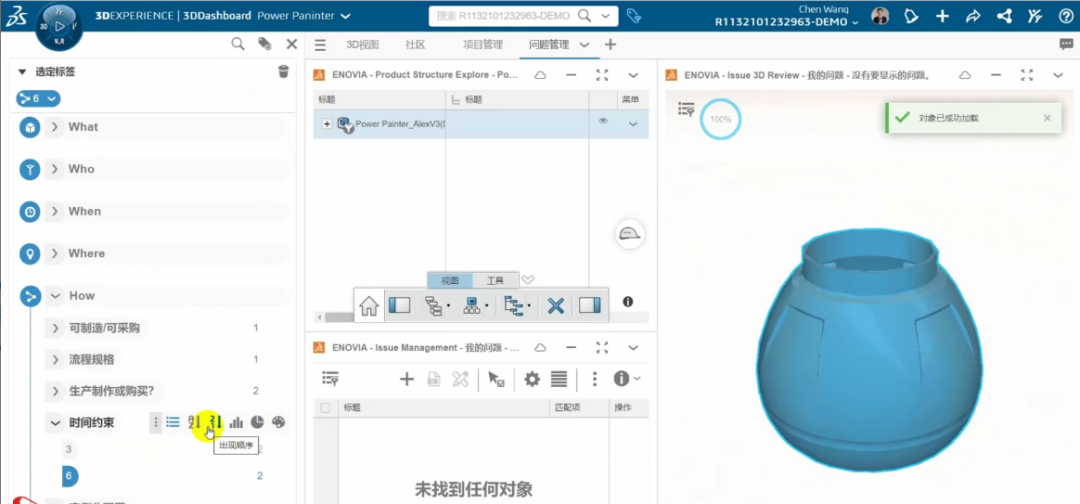Click the Home icon in the floating toolbar

click(x=369, y=305)
